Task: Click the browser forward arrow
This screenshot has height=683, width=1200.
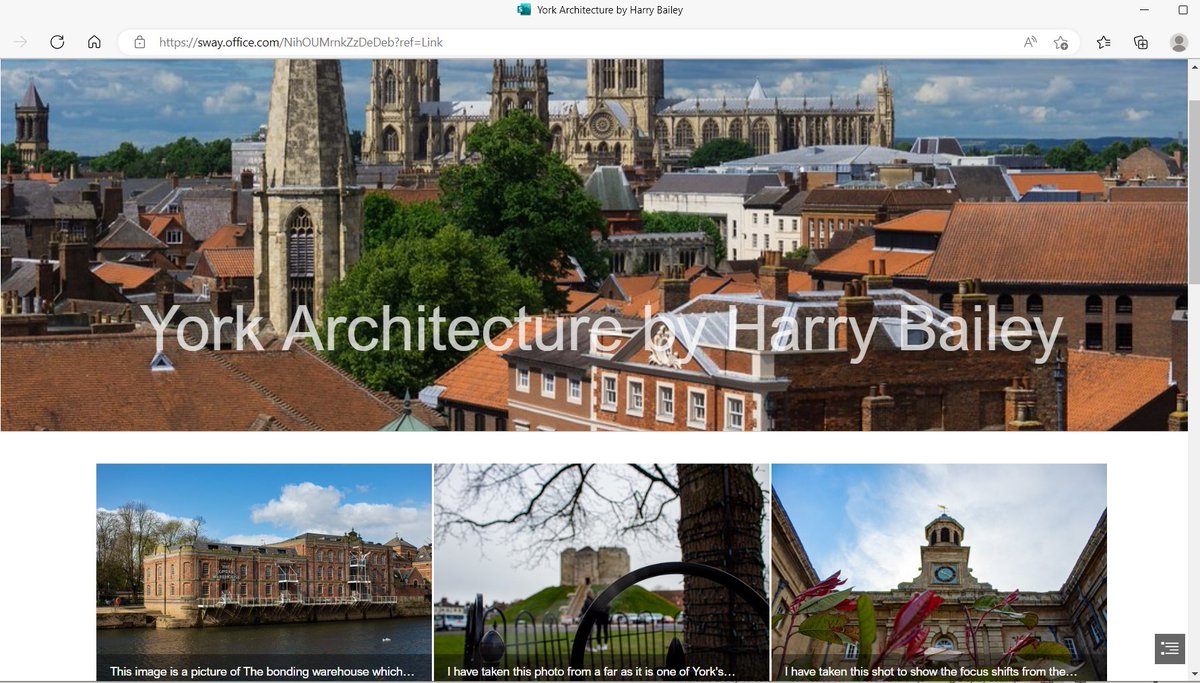Action: (x=21, y=42)
